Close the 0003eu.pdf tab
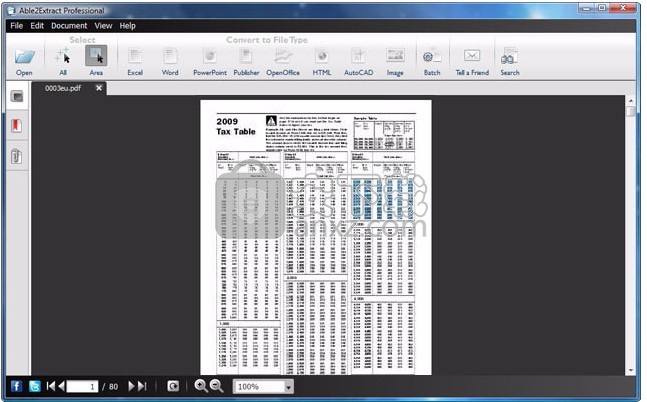This screenshot has width=647, height=402. point(99,87)
